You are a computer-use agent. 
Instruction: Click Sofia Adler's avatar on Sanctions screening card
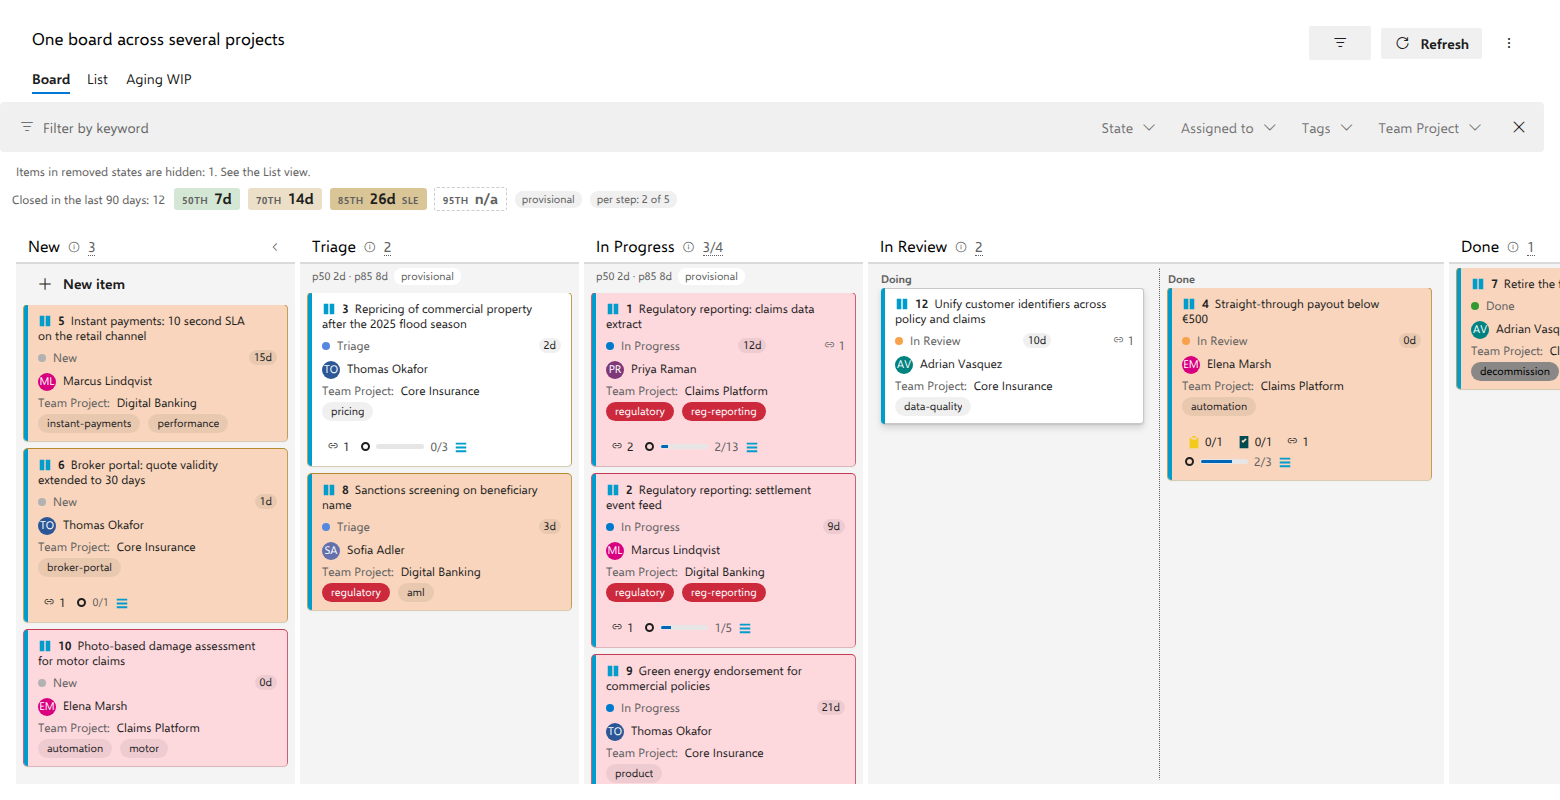pyautogui.click(x=331, y=550)
